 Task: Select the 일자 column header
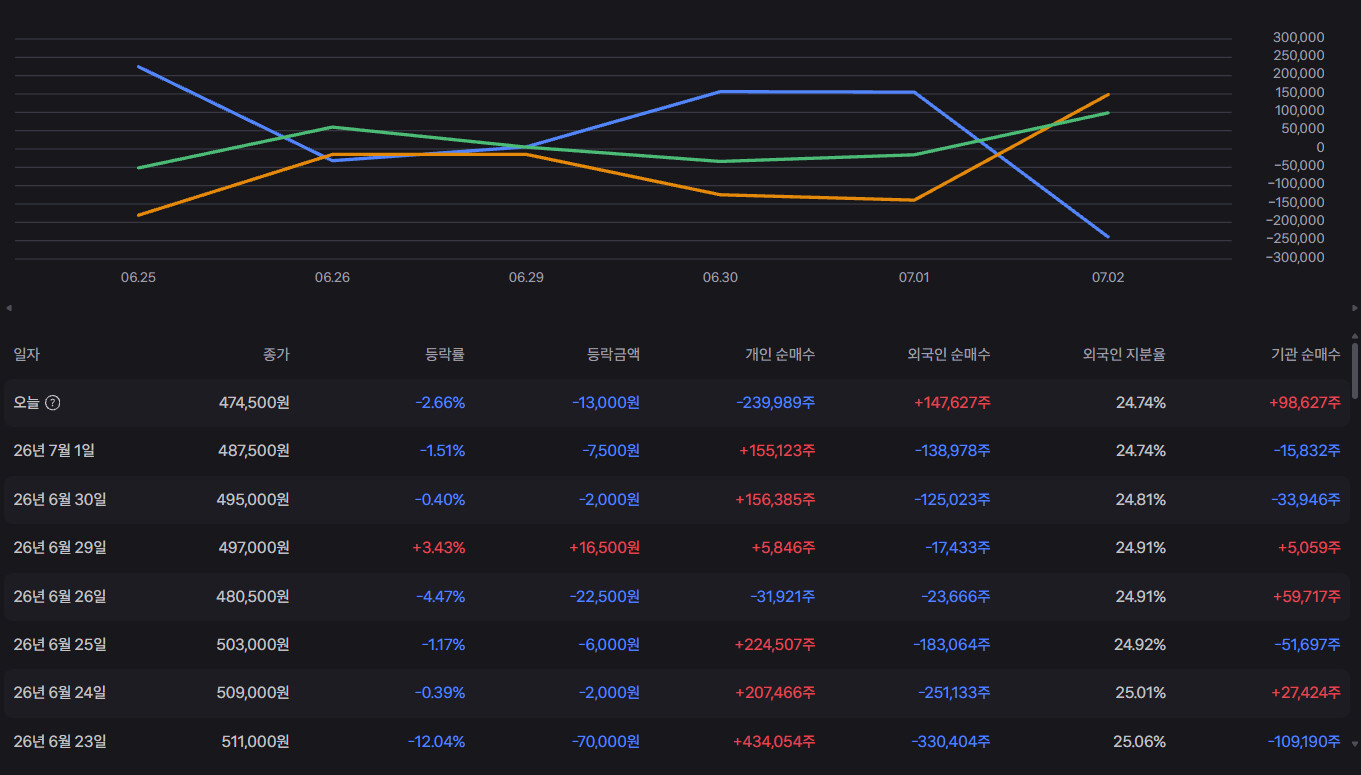tap(27, 354)
